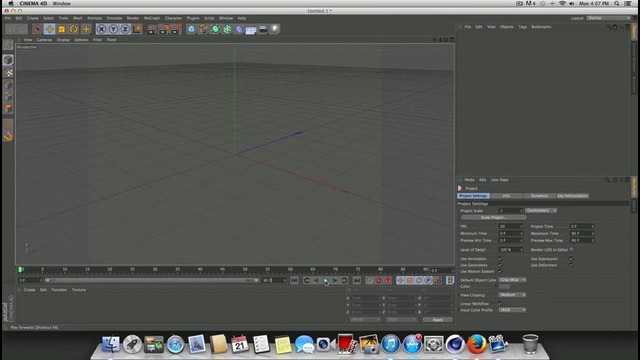Toggle the Use Motion System checkbox
Image resolution: width=640 pixels, height=360 pixels.
tap(500, 271)
